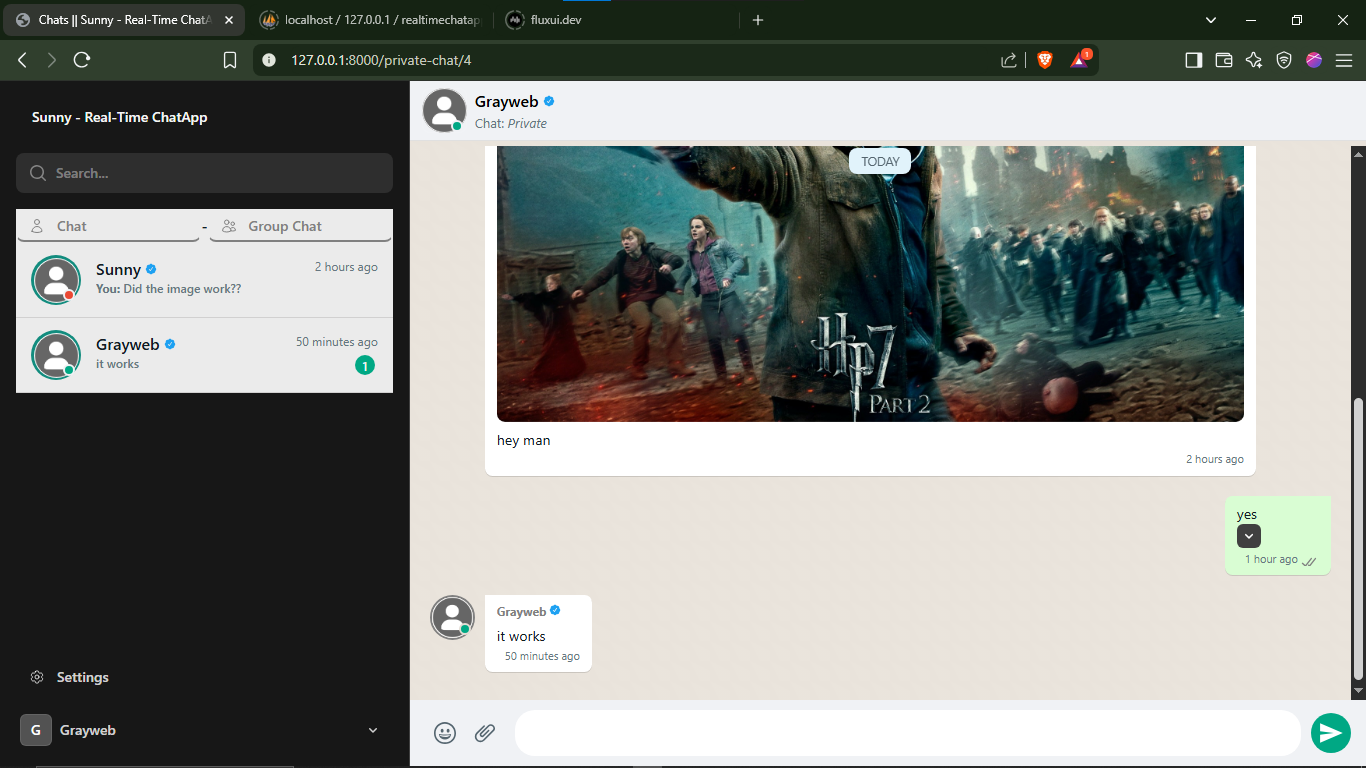The width and height of the screenshot is (1366, 768).
Task: Focus the Search input field
Action: [204, 173]
